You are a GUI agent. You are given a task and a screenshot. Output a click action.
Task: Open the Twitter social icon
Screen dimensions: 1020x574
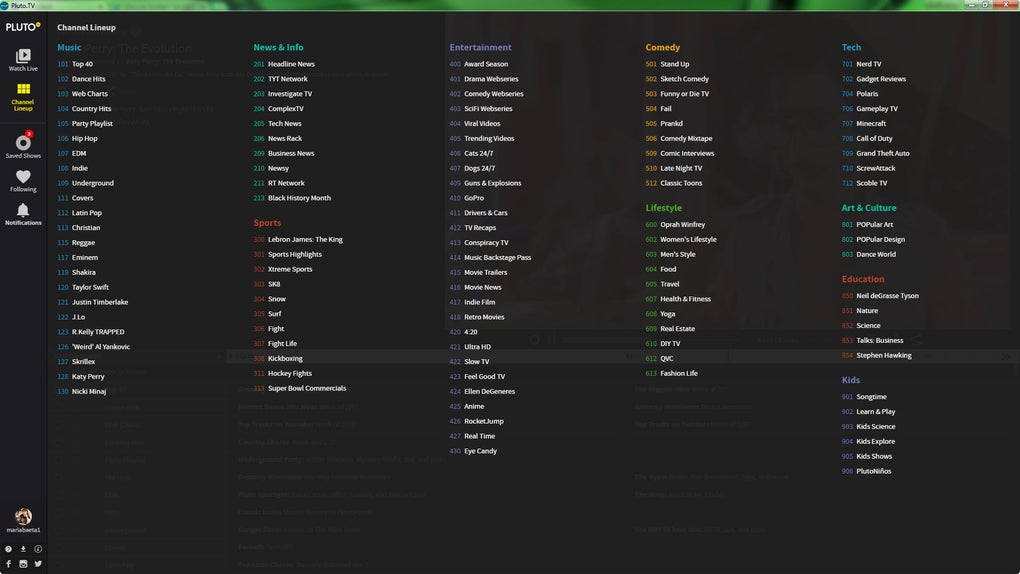click(38, 564)
